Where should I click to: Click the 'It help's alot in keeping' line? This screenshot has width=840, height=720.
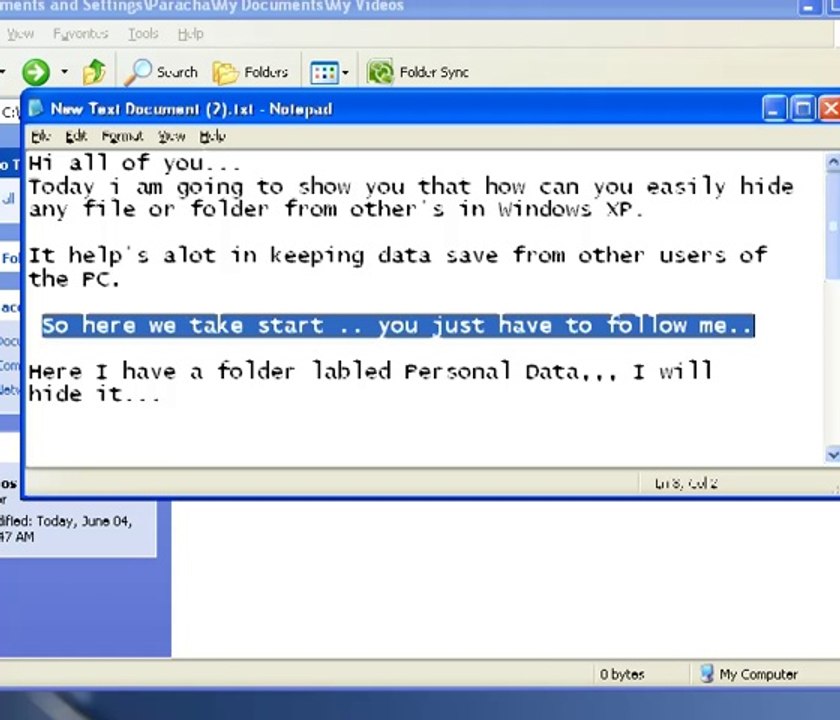coord(398,255)
